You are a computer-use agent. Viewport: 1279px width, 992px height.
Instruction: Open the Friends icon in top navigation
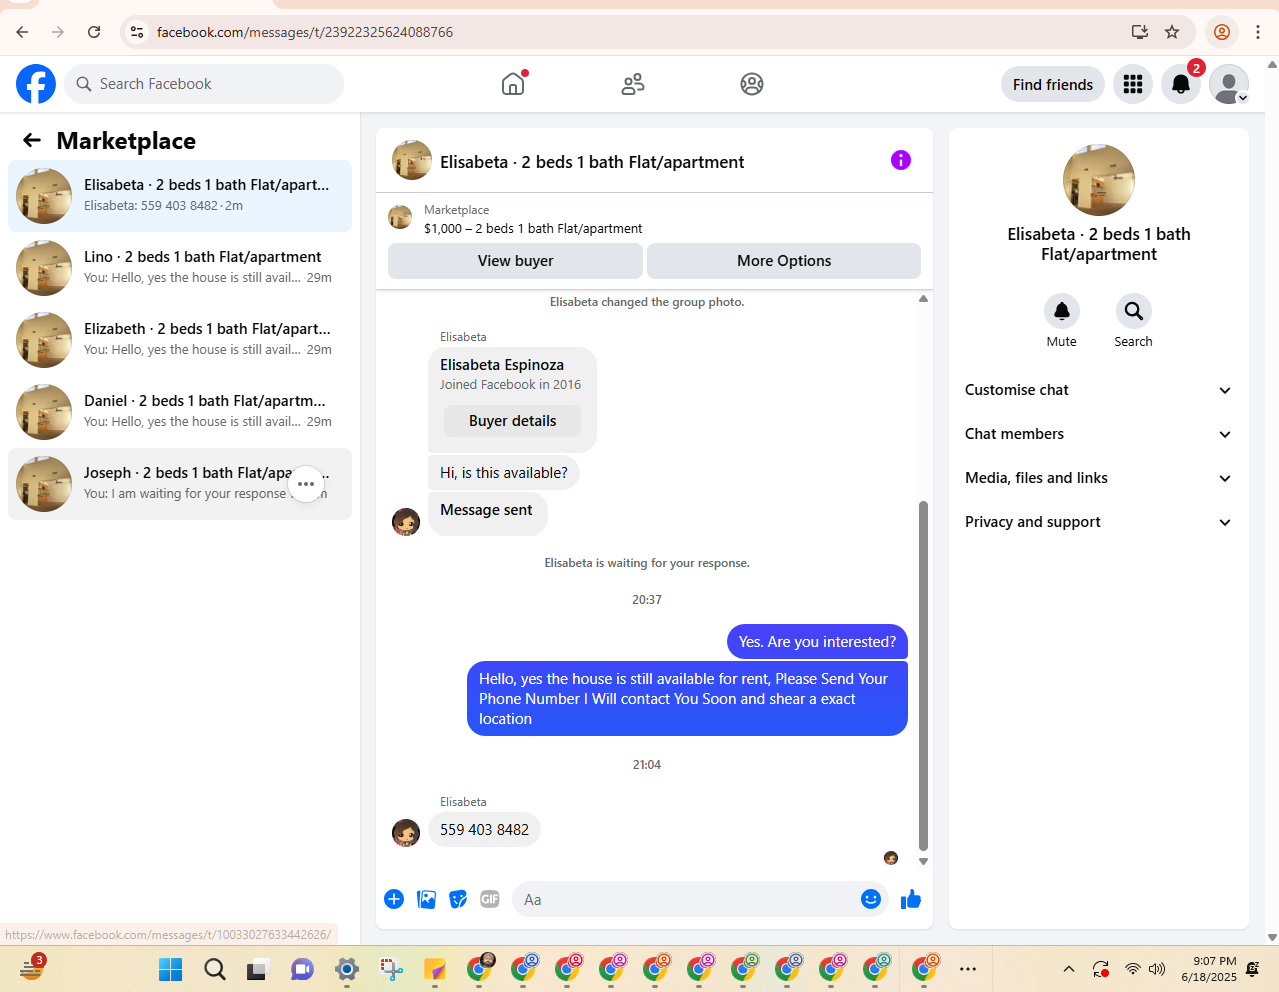tap(633, 84)
